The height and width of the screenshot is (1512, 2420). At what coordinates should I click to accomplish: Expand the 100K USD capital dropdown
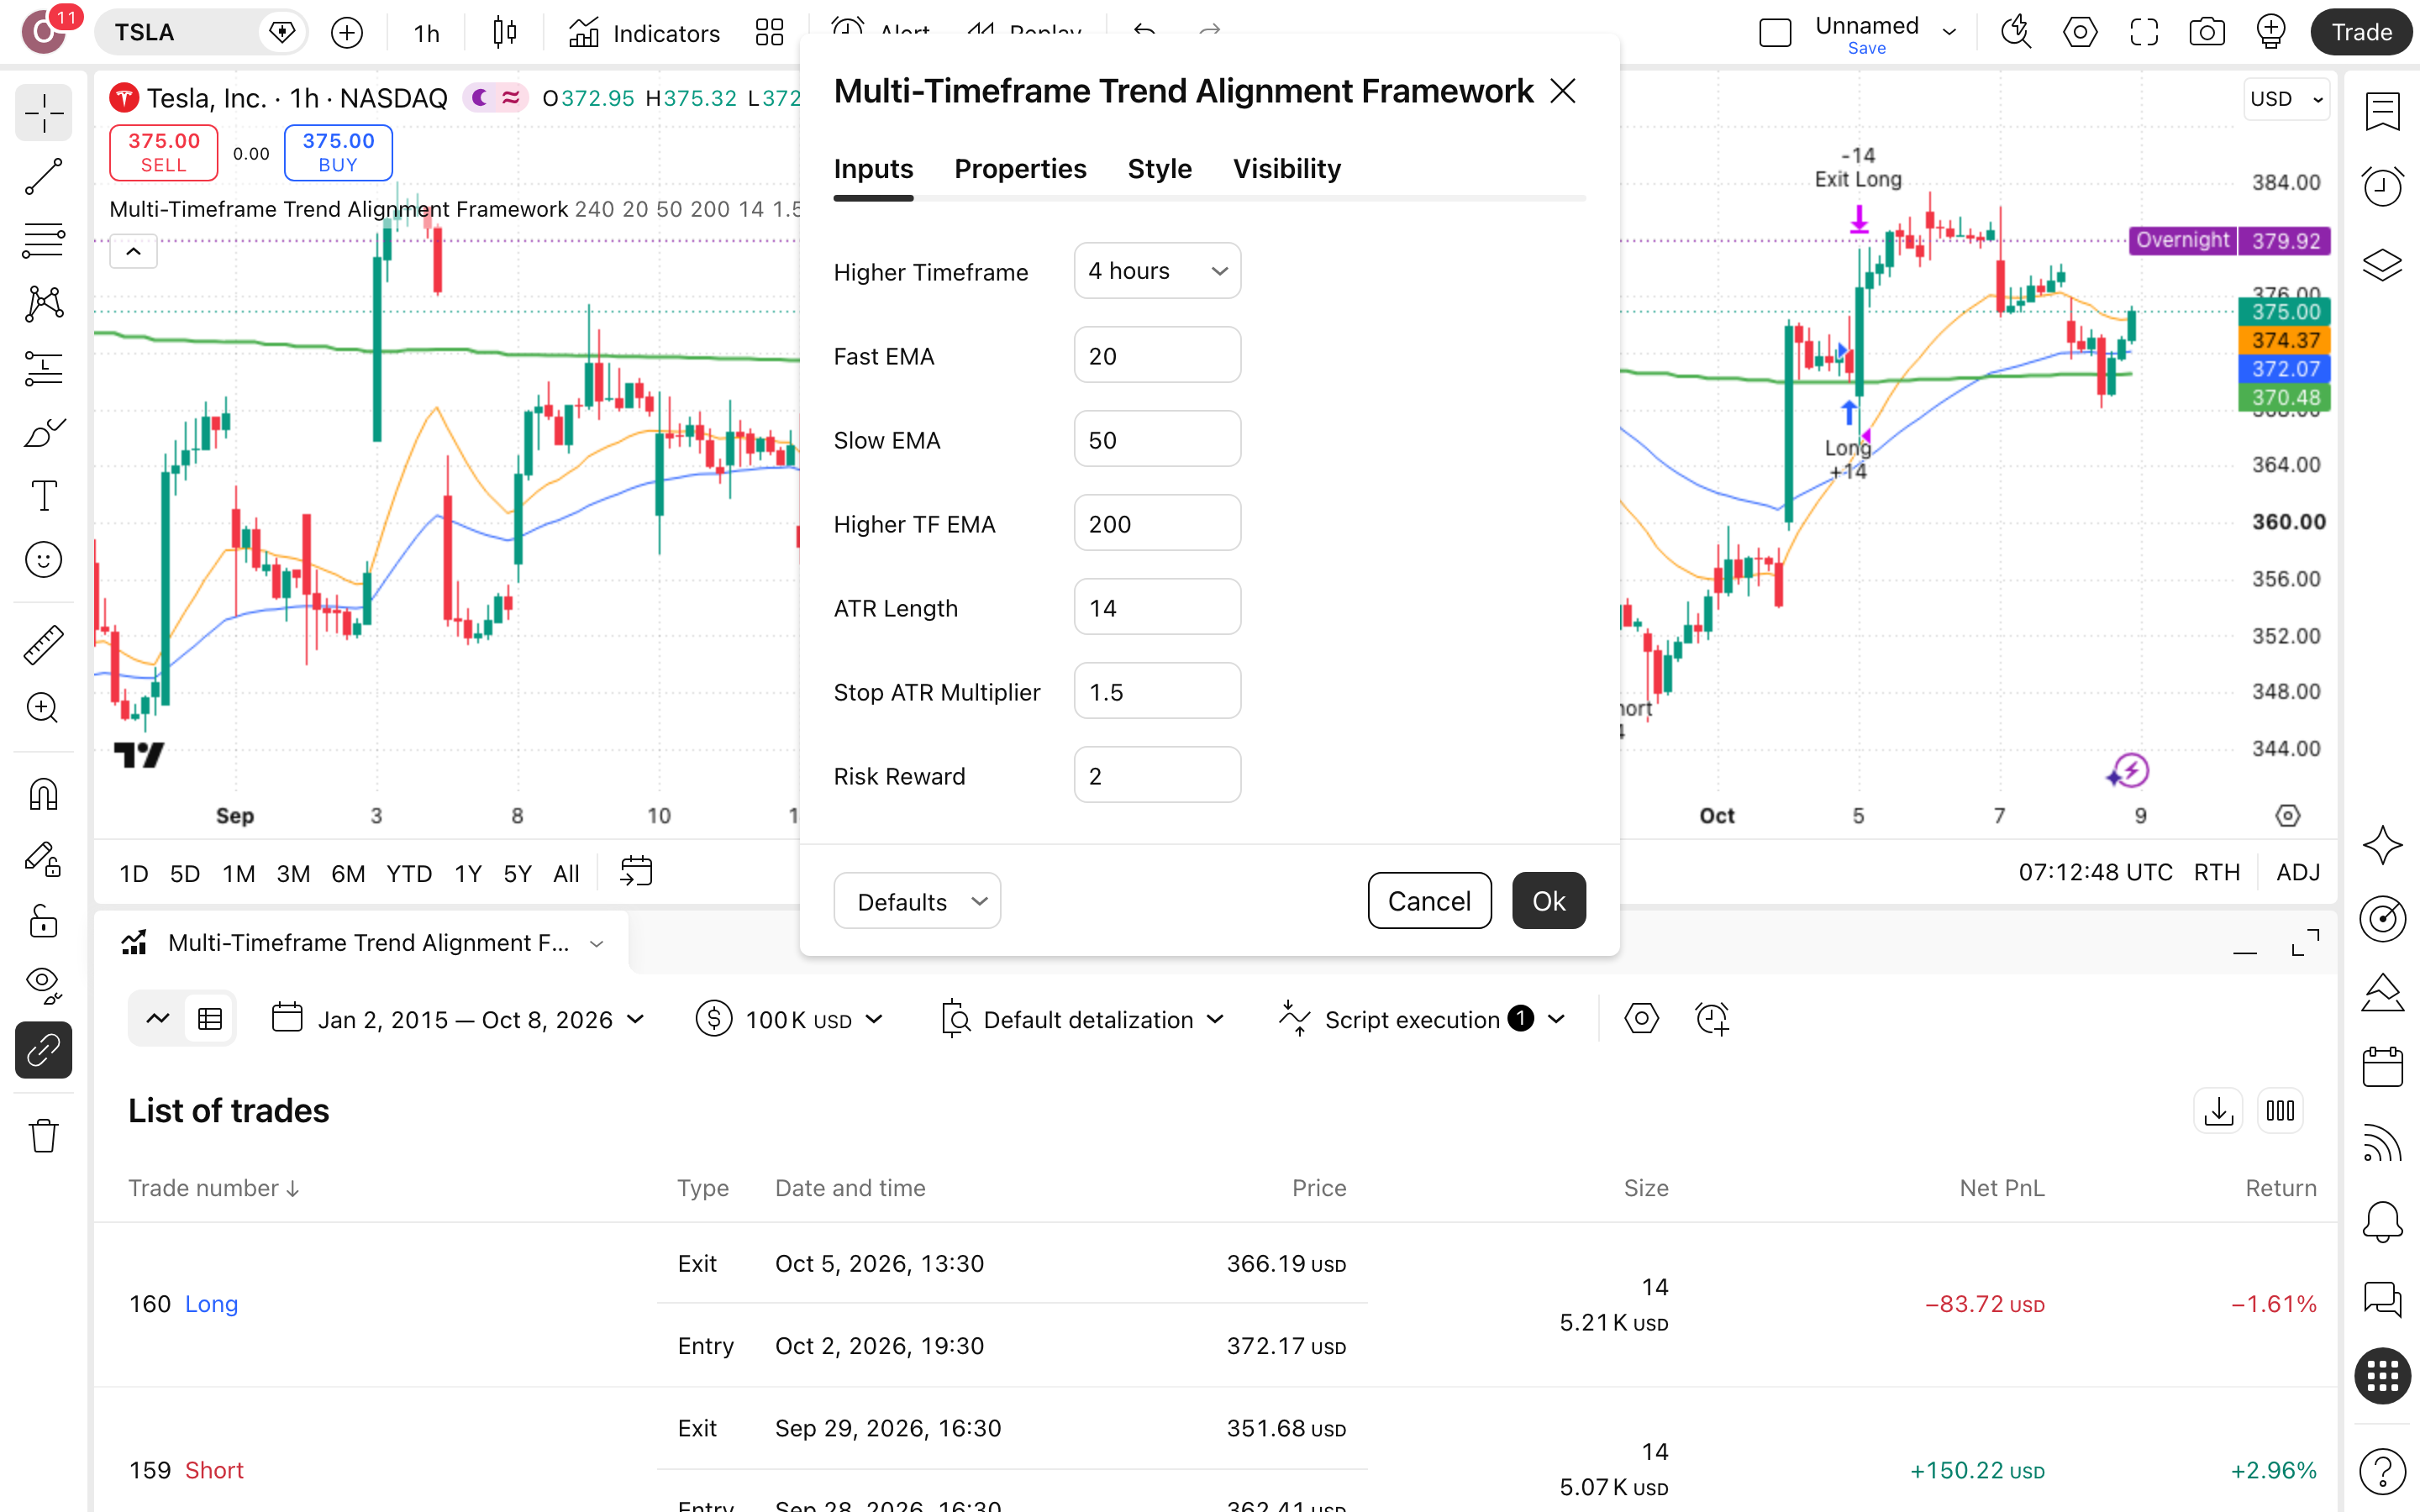click(x=790, y=1019)
